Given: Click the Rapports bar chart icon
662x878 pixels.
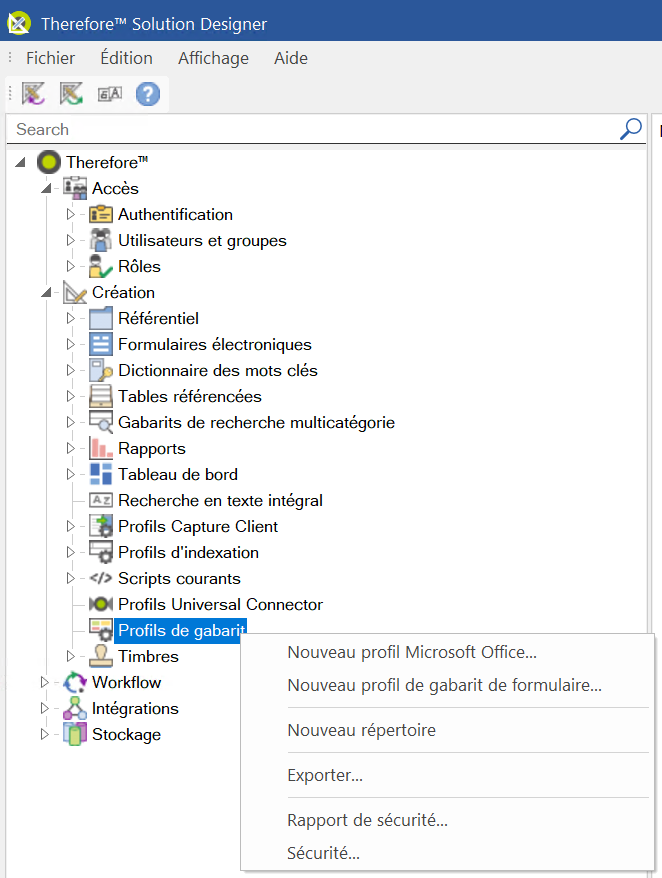Looking at the screenshot, I should point(101,448).
